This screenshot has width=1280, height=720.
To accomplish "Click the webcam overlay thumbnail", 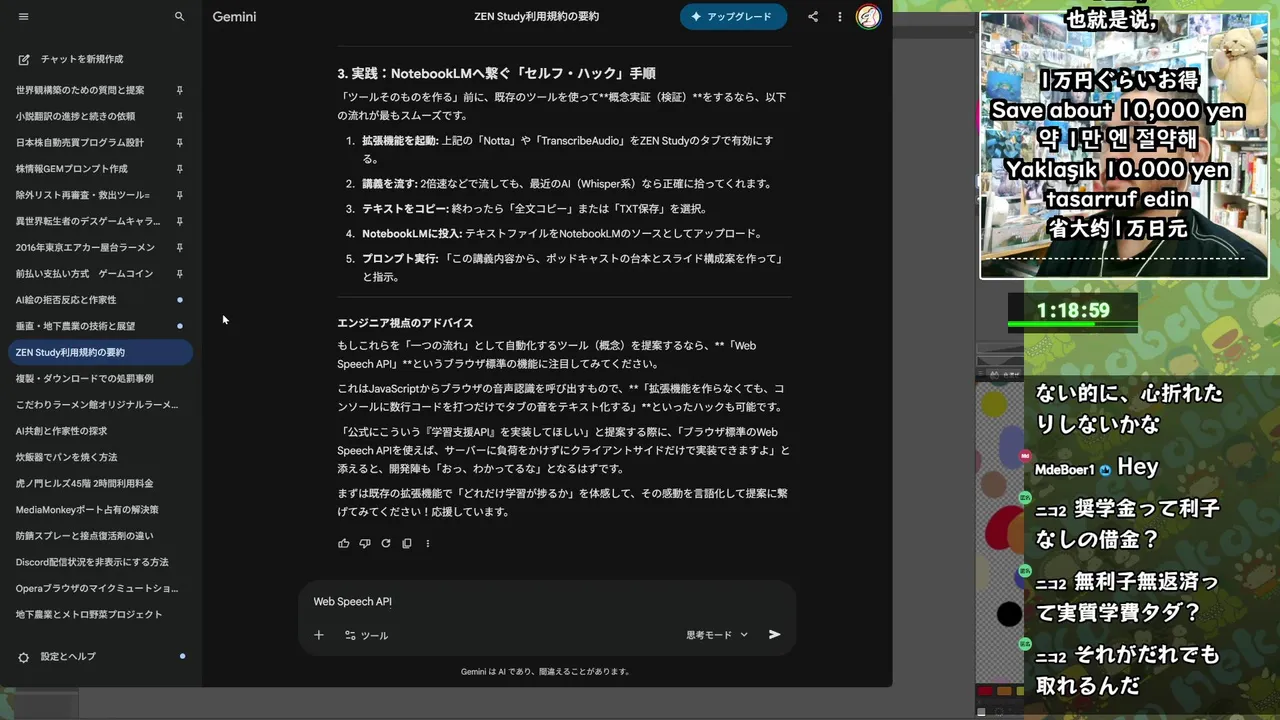I will 1124,145.
